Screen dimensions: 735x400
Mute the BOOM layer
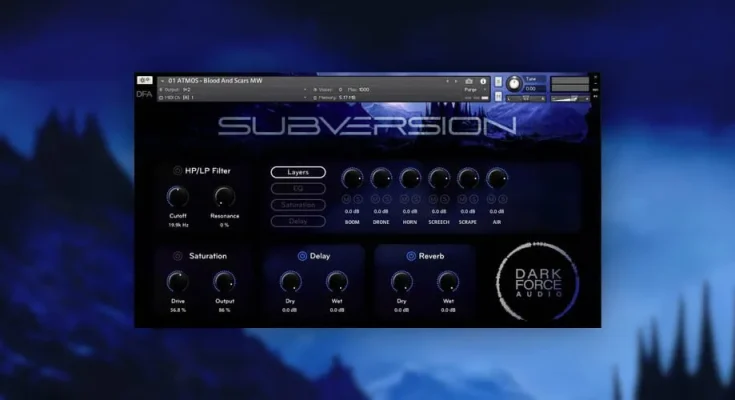[347, 198]
